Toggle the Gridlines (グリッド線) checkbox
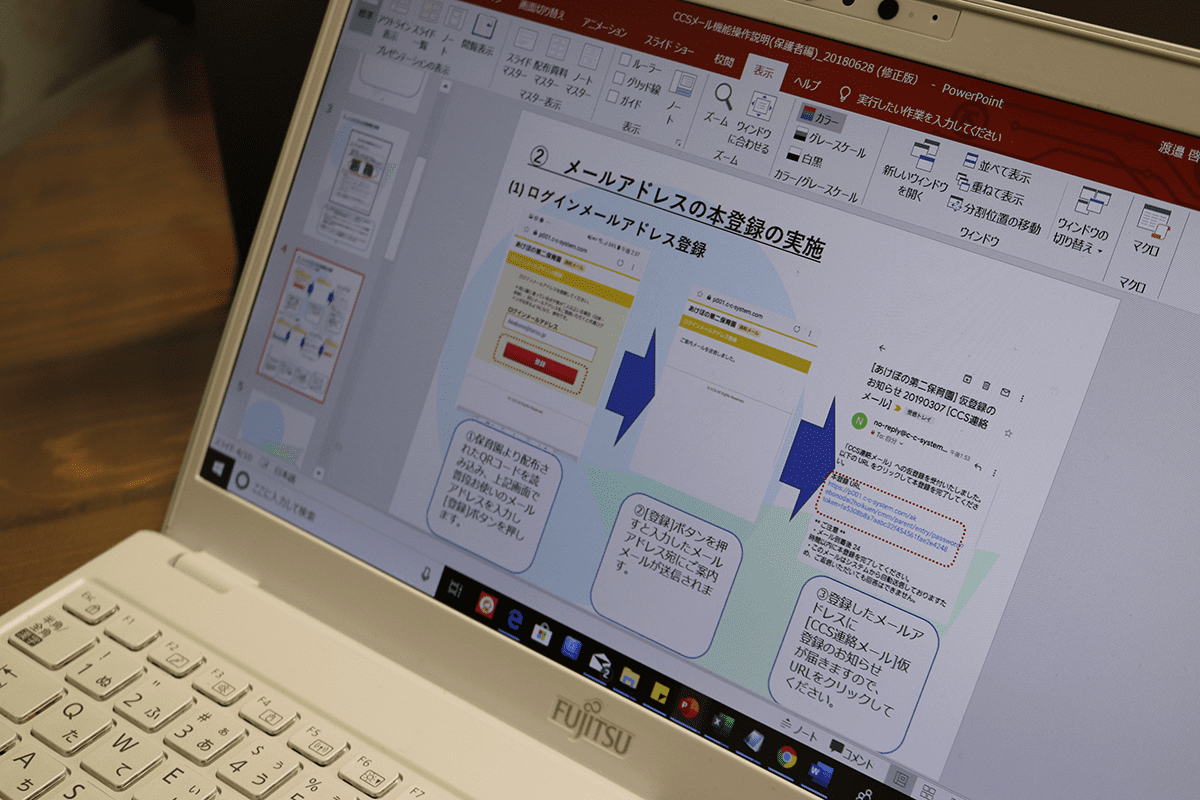Image resolution: width=1200 pixels, height=800 pixels. pos(620,78)
